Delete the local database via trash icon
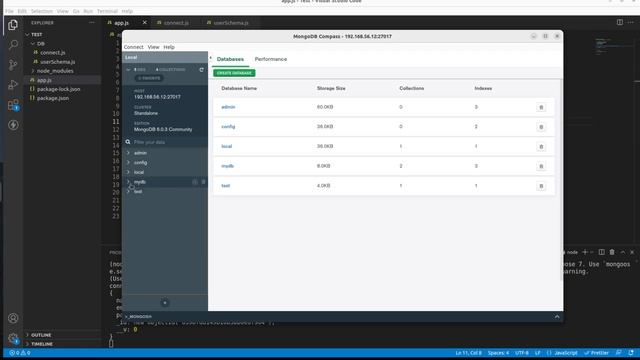640x360 pixels. [541, 147]
